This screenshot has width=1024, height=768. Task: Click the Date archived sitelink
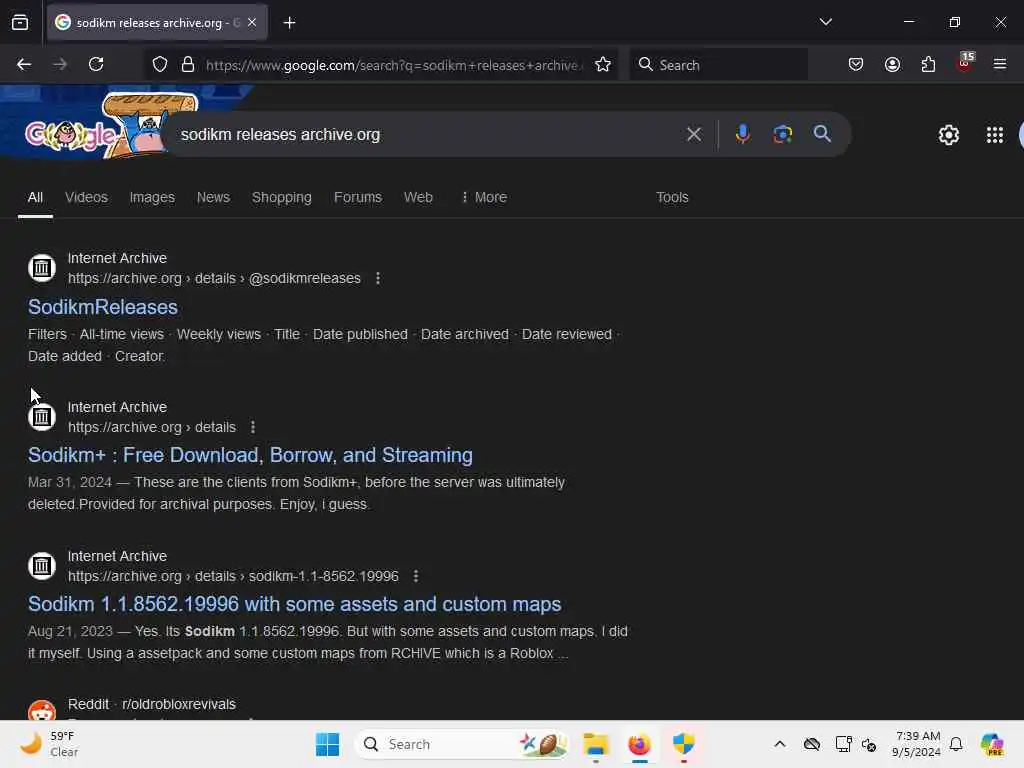[x=464, y=334]
